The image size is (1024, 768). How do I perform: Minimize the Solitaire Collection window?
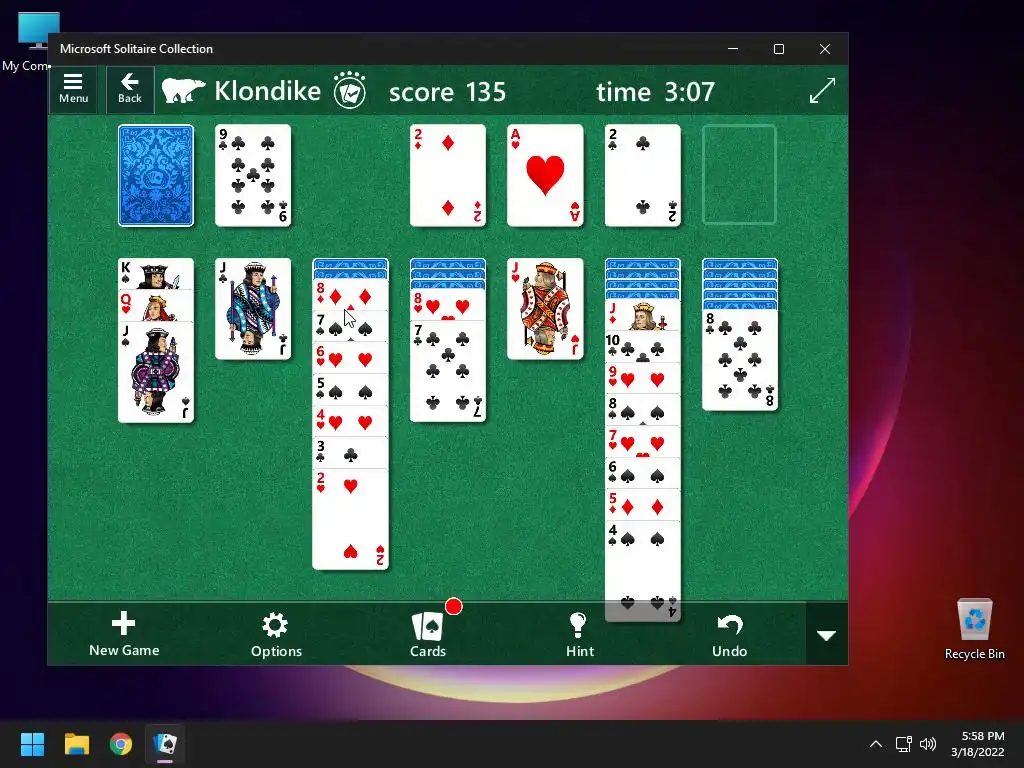[x=733, y=49]
